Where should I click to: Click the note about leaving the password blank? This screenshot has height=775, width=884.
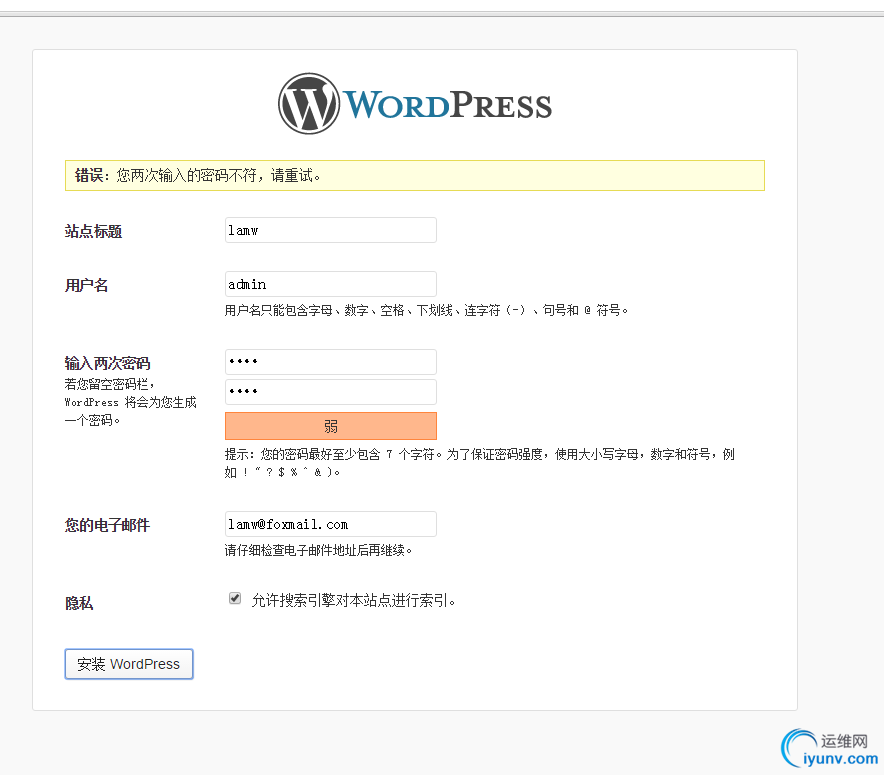pyautogui.click(x=130, y=402)
